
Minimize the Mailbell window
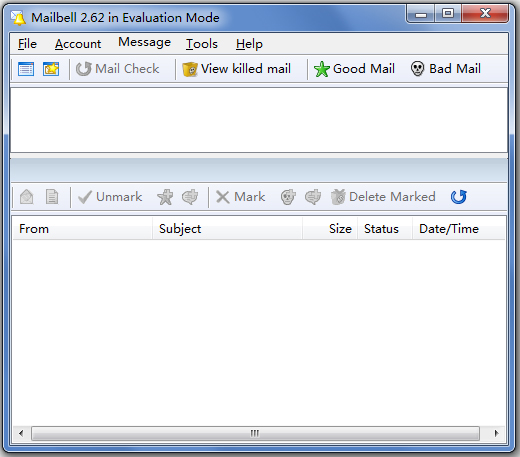coord(421,14)
